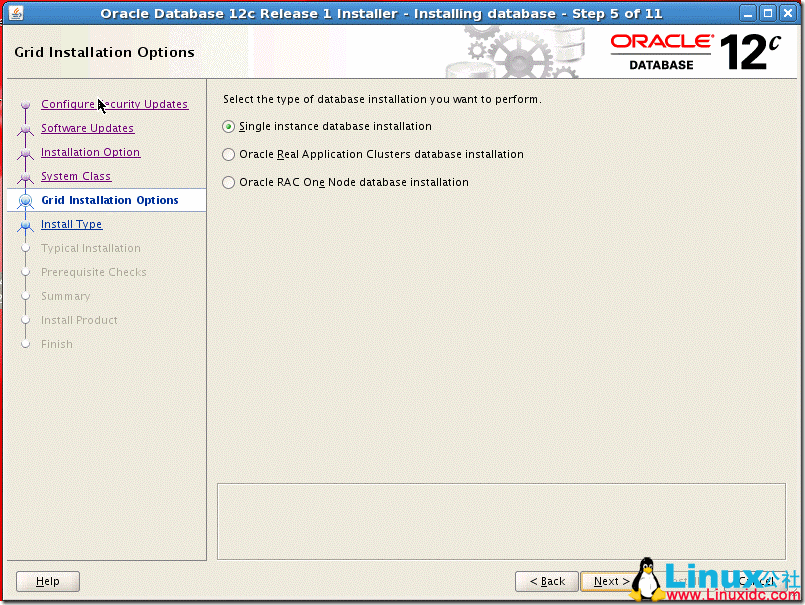Click the Java coffee cup title bar icon
The image size is (805, 605).
tap(16, 12)
